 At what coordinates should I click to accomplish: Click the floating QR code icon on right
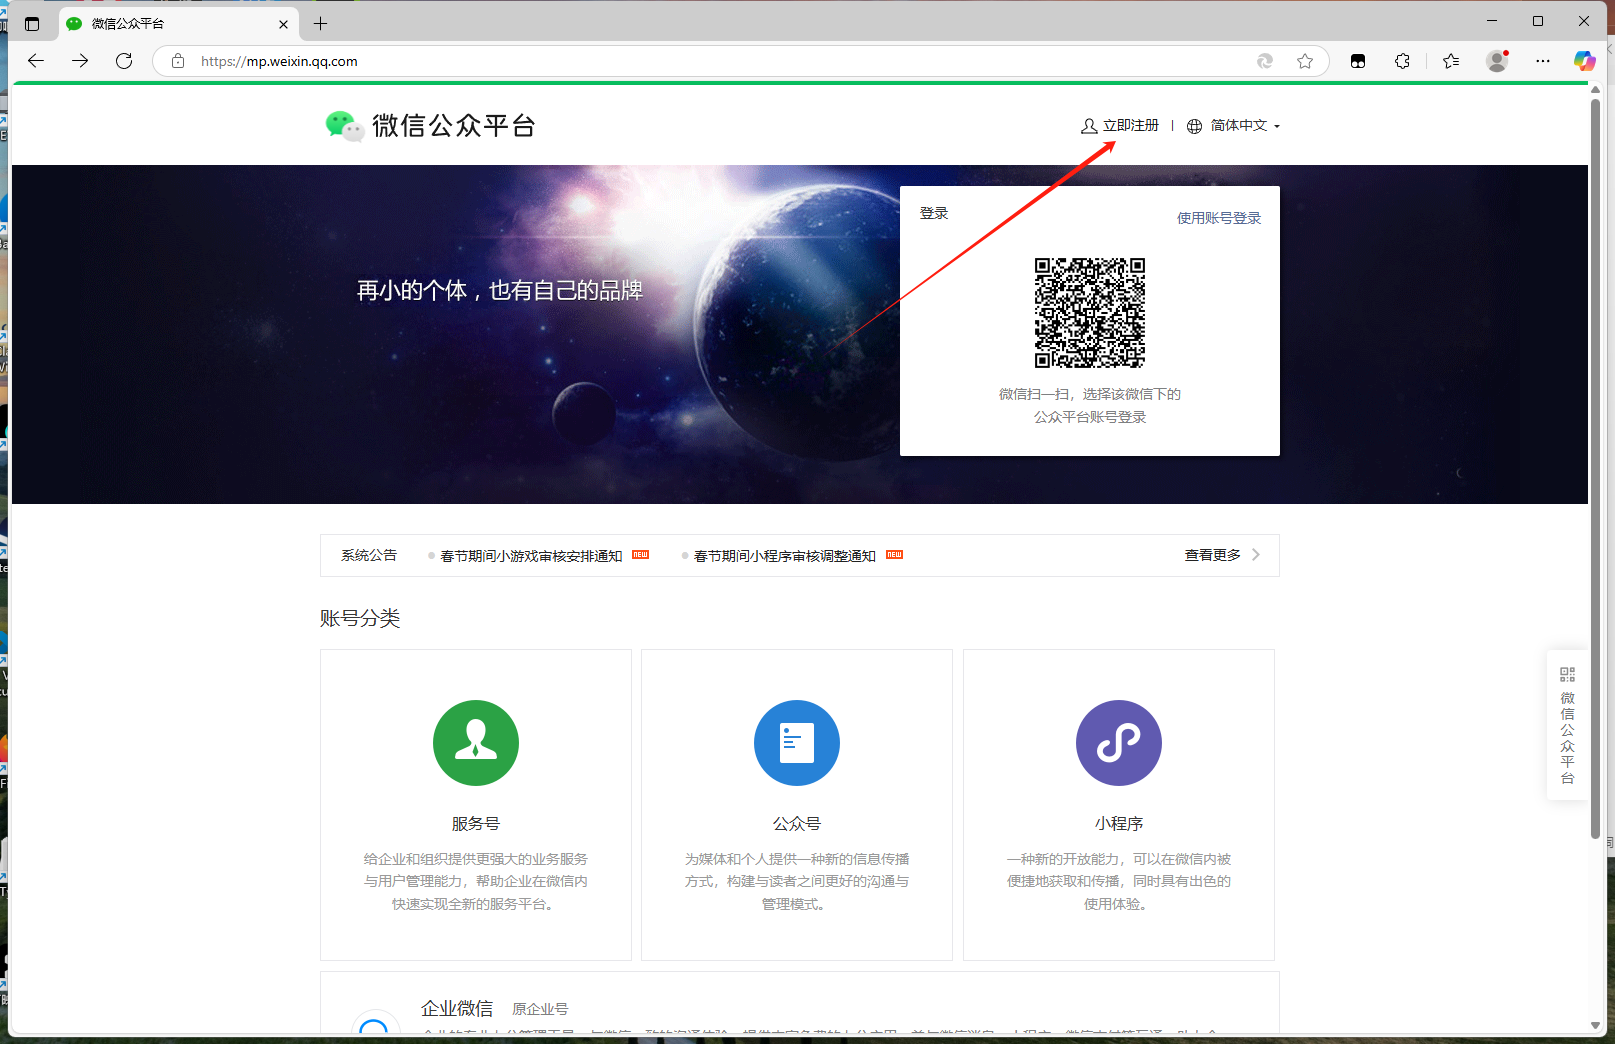point(1567,675)
